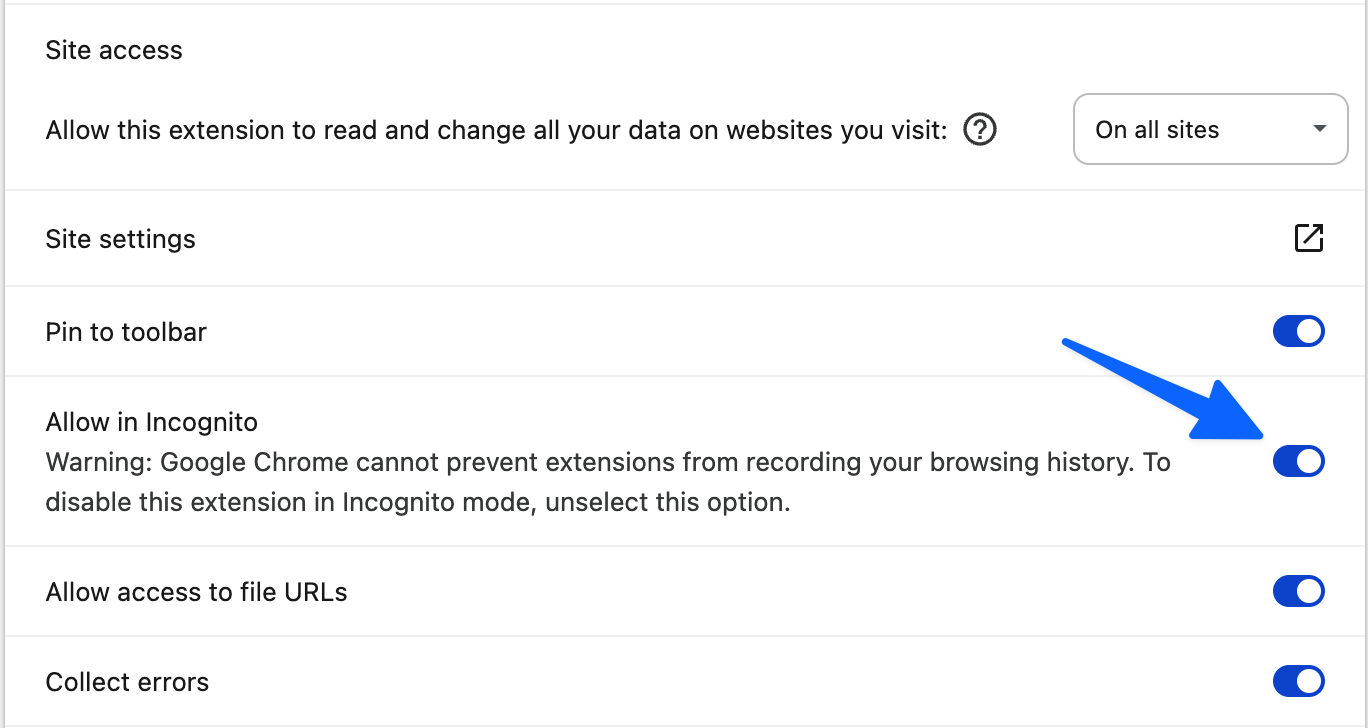Open the dropdown to change site access
Image resolution: width=1368 pixels, height=728 pixels.
1210,129
